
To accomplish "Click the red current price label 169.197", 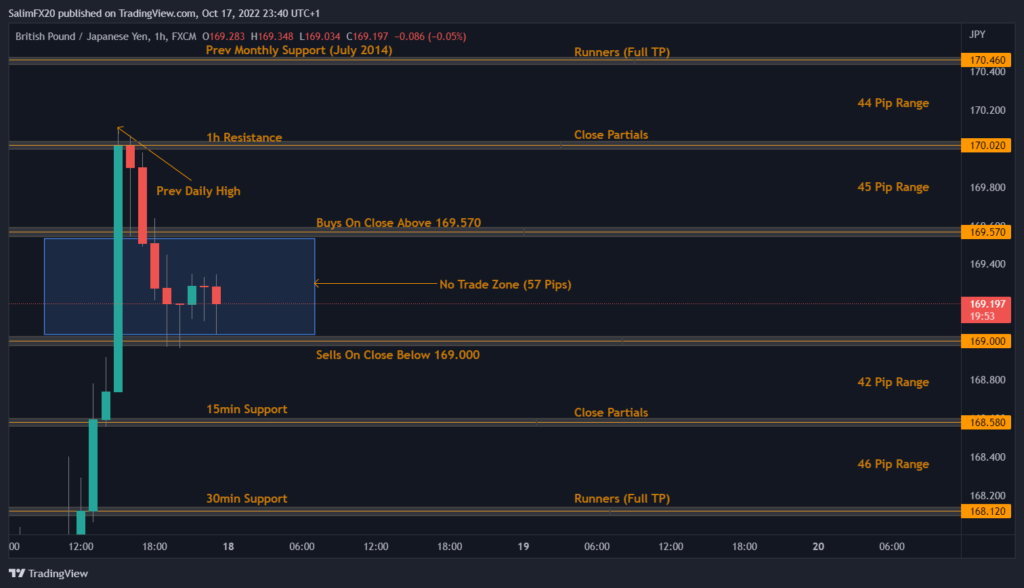I will pos(988,302).
